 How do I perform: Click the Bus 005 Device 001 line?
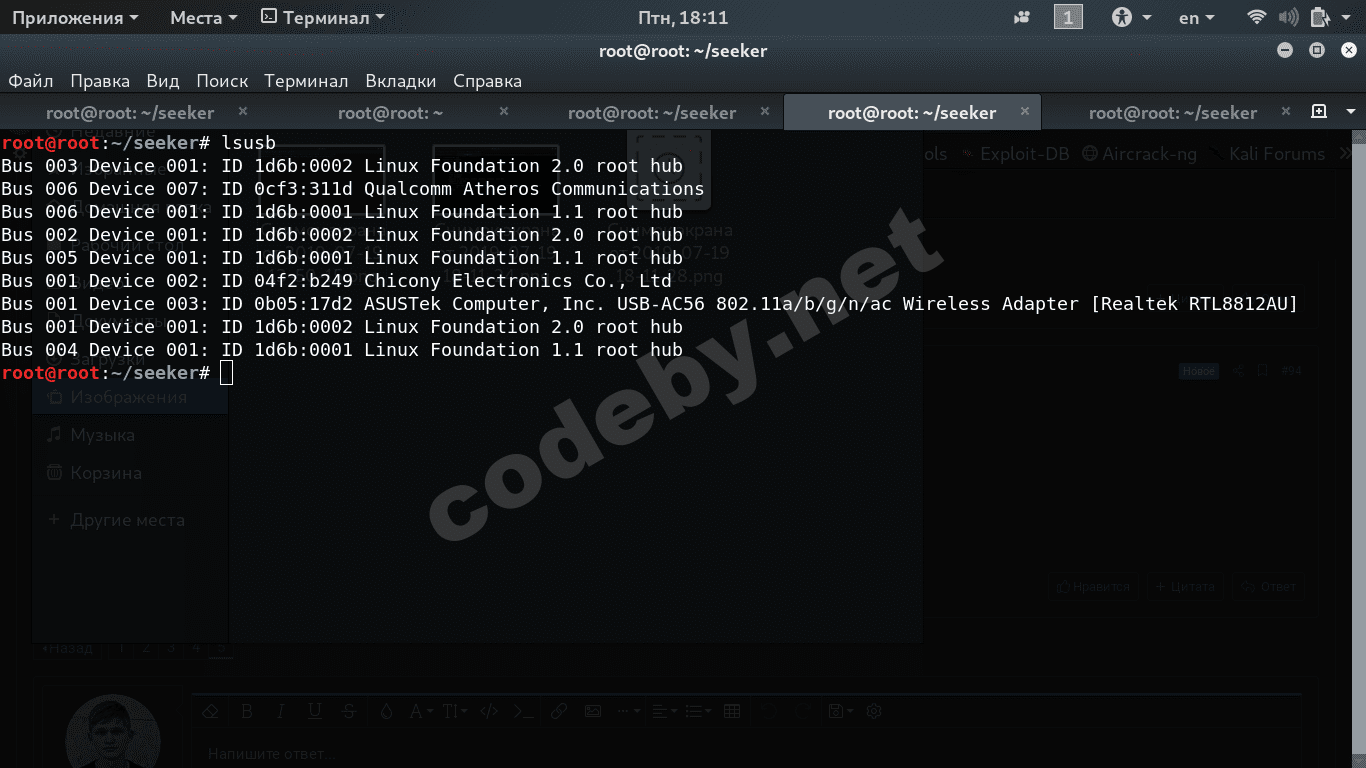coord(342,258)
